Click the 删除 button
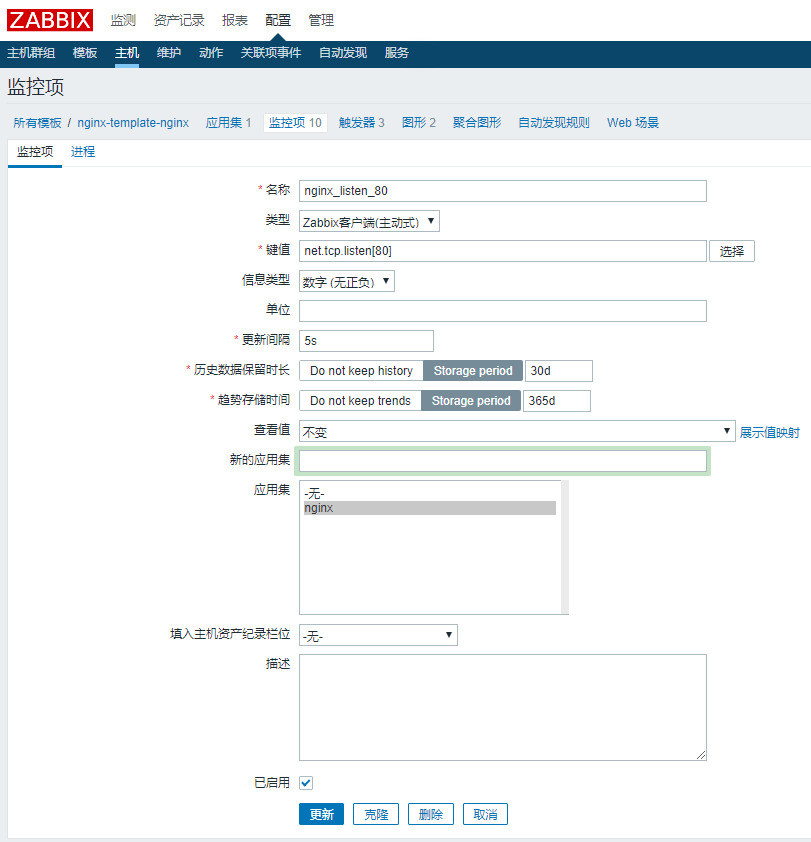811x842 pixels. [431, 814]
